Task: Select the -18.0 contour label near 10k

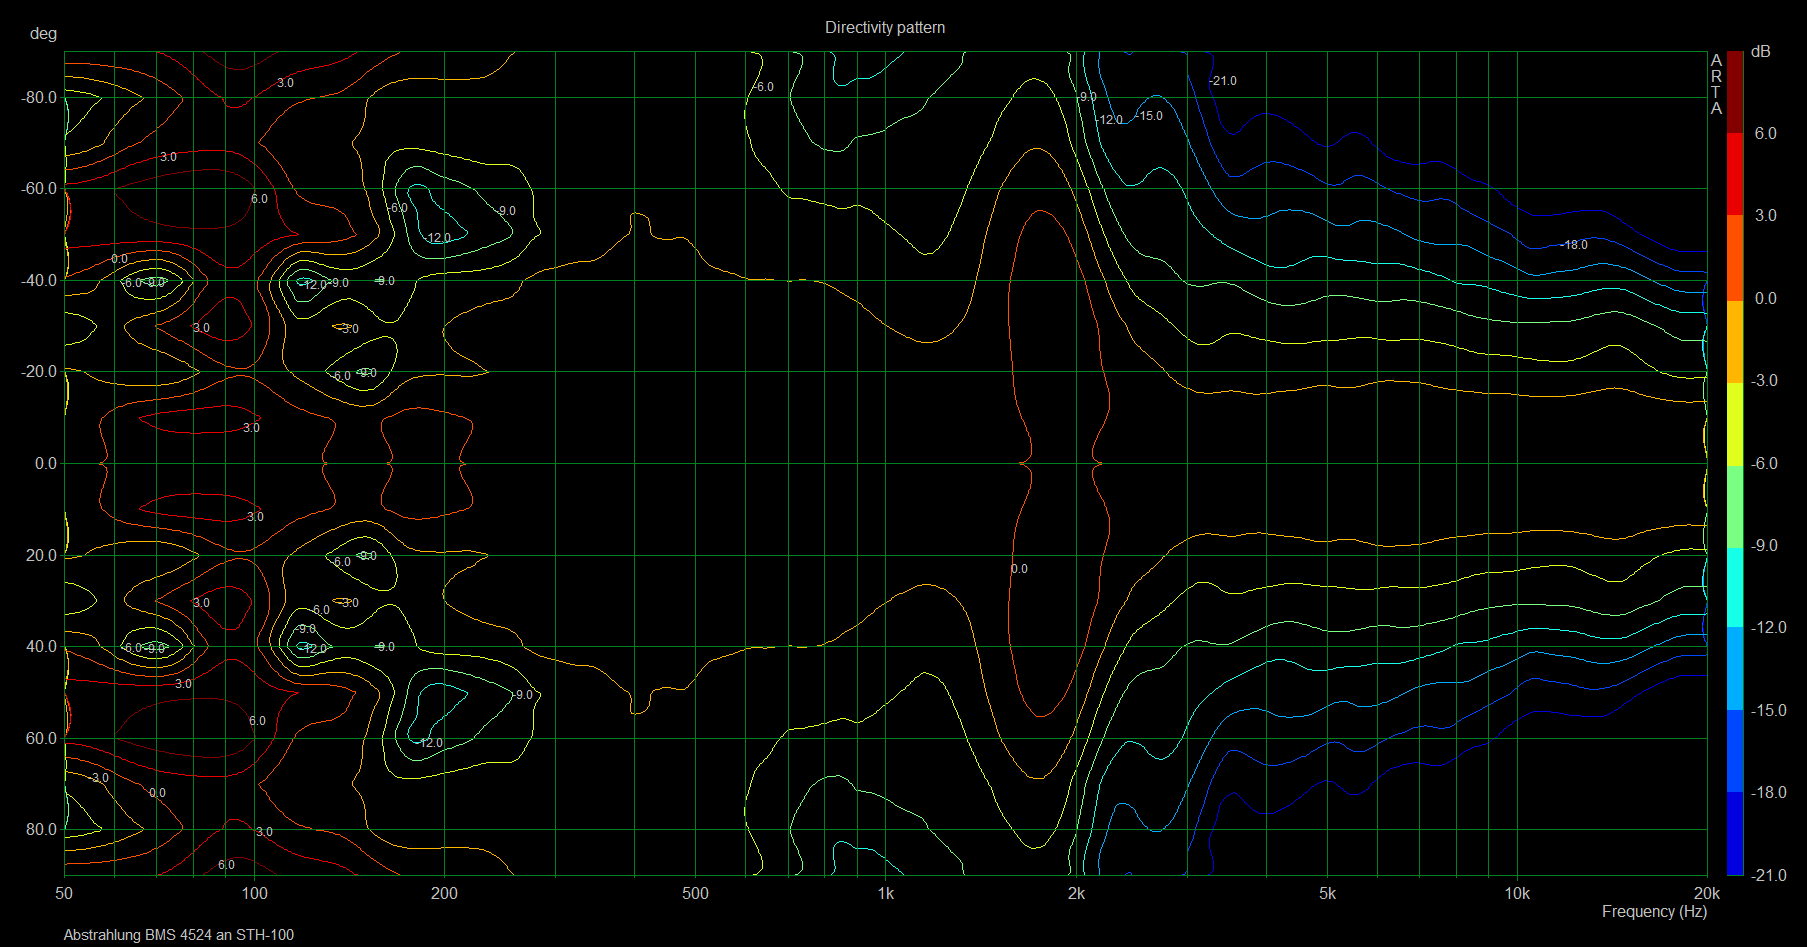Action: pyautogui.click(x=1574, y=245)
